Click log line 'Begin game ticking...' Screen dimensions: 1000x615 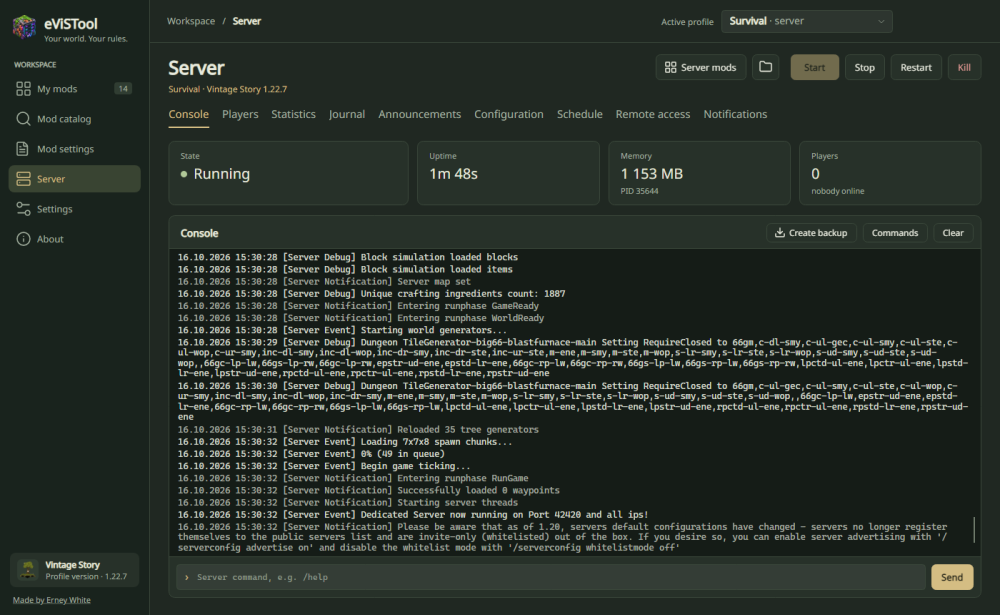pyautogui.click(x=324, y=466)
